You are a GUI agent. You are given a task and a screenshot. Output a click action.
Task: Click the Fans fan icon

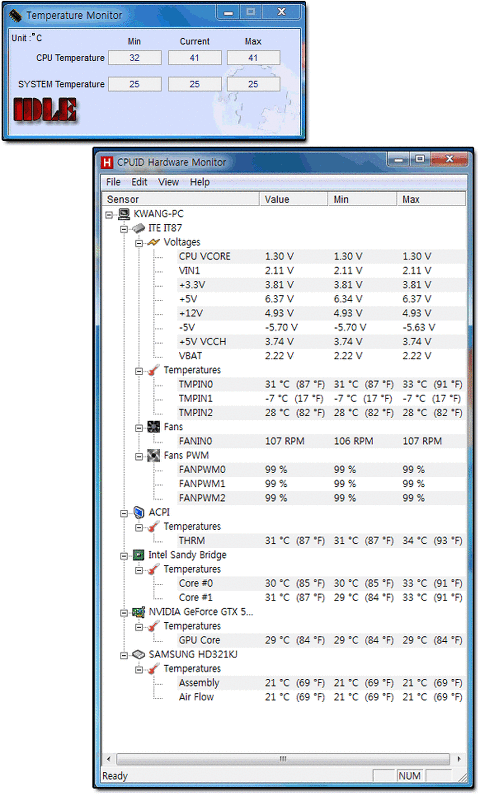pos(154,427)
